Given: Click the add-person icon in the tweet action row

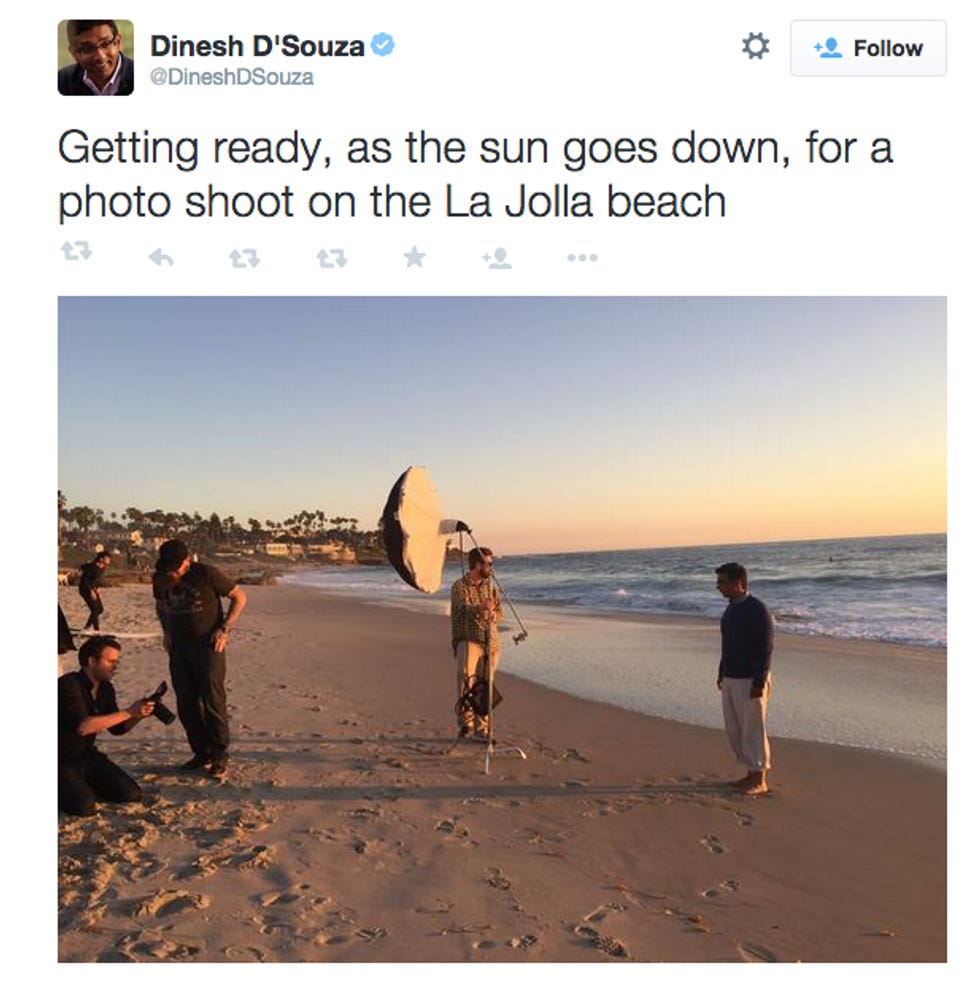Looking at the screenshot, I should [497, 258].
